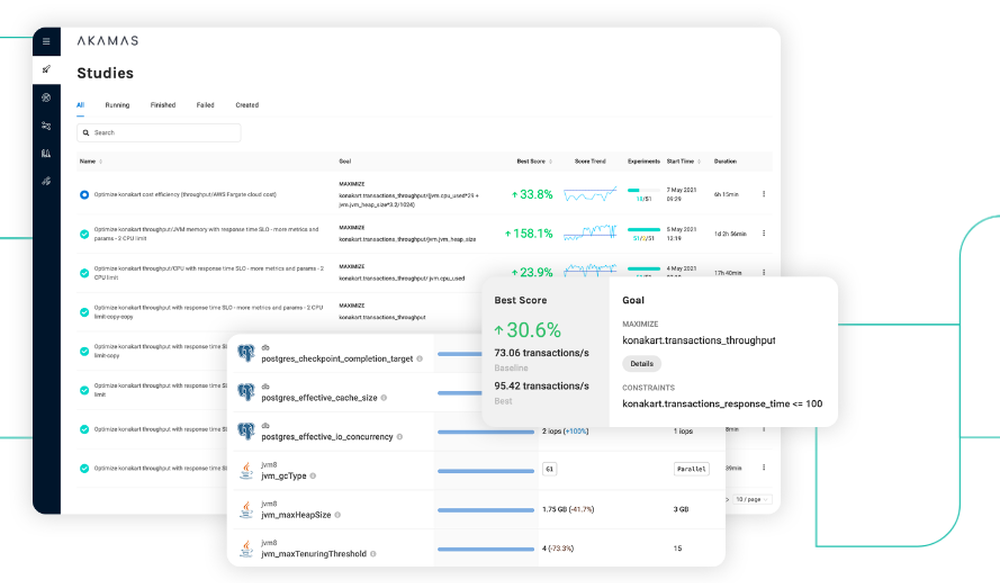Click the experiments progress bar of the 33.8% study
The image size is (1000, 583).
643,190
